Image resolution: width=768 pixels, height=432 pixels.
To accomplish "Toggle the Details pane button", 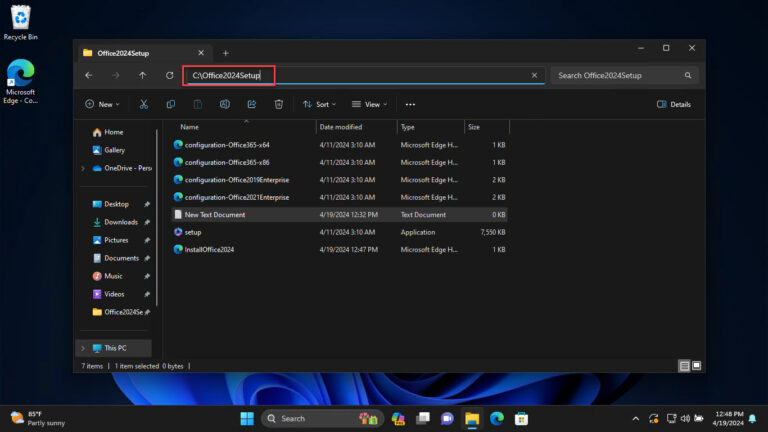I will tap(674, 104).
